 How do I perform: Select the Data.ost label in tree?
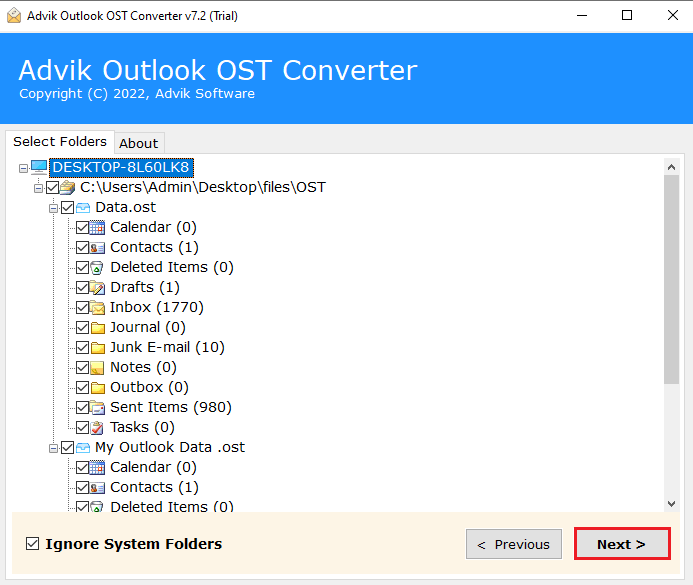point(126,207)
